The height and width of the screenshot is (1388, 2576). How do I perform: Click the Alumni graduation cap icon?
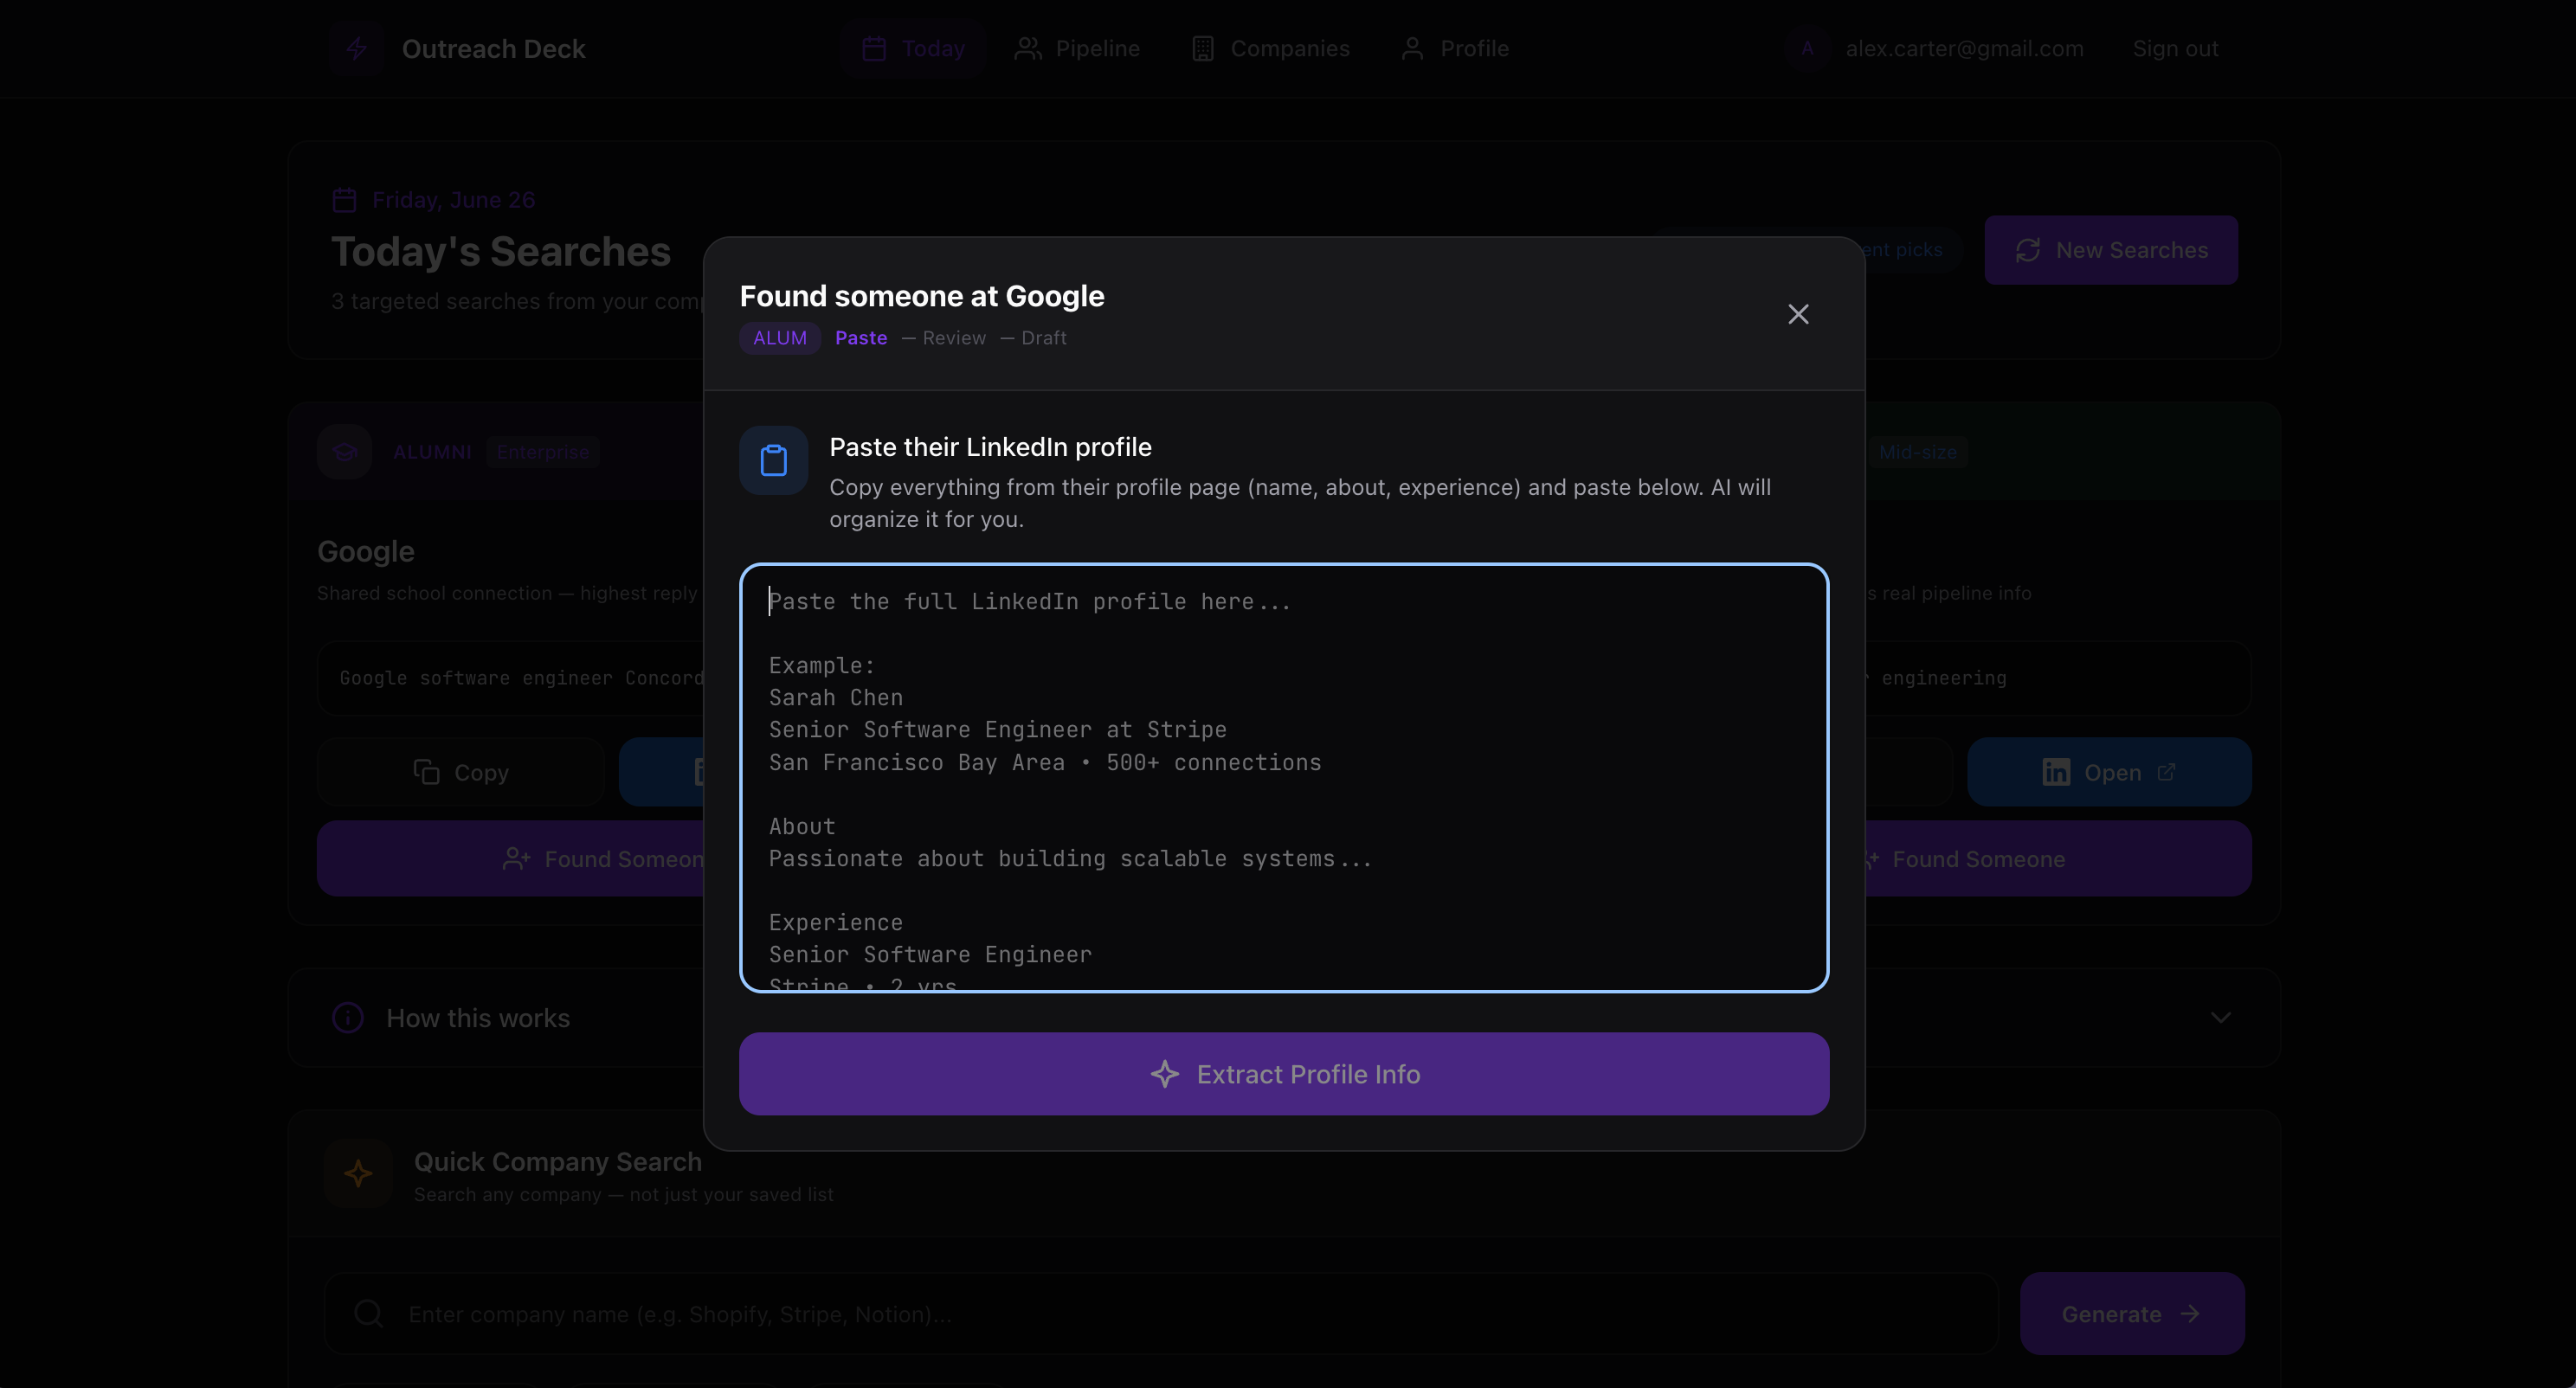click(345, 452)
